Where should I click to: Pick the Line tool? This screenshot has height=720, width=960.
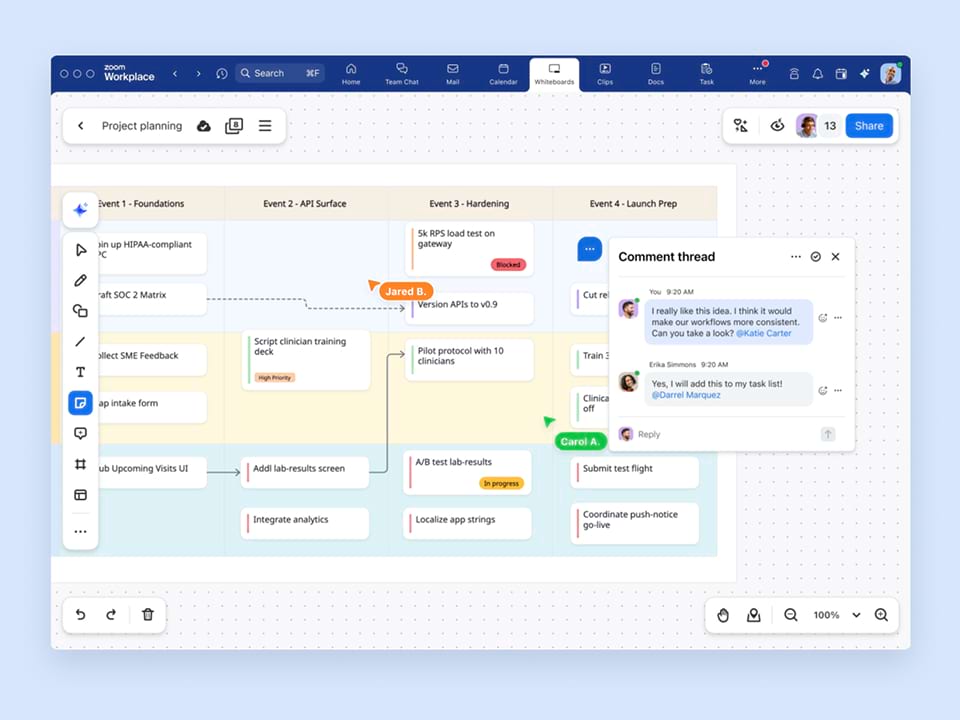tap(81, 342)
